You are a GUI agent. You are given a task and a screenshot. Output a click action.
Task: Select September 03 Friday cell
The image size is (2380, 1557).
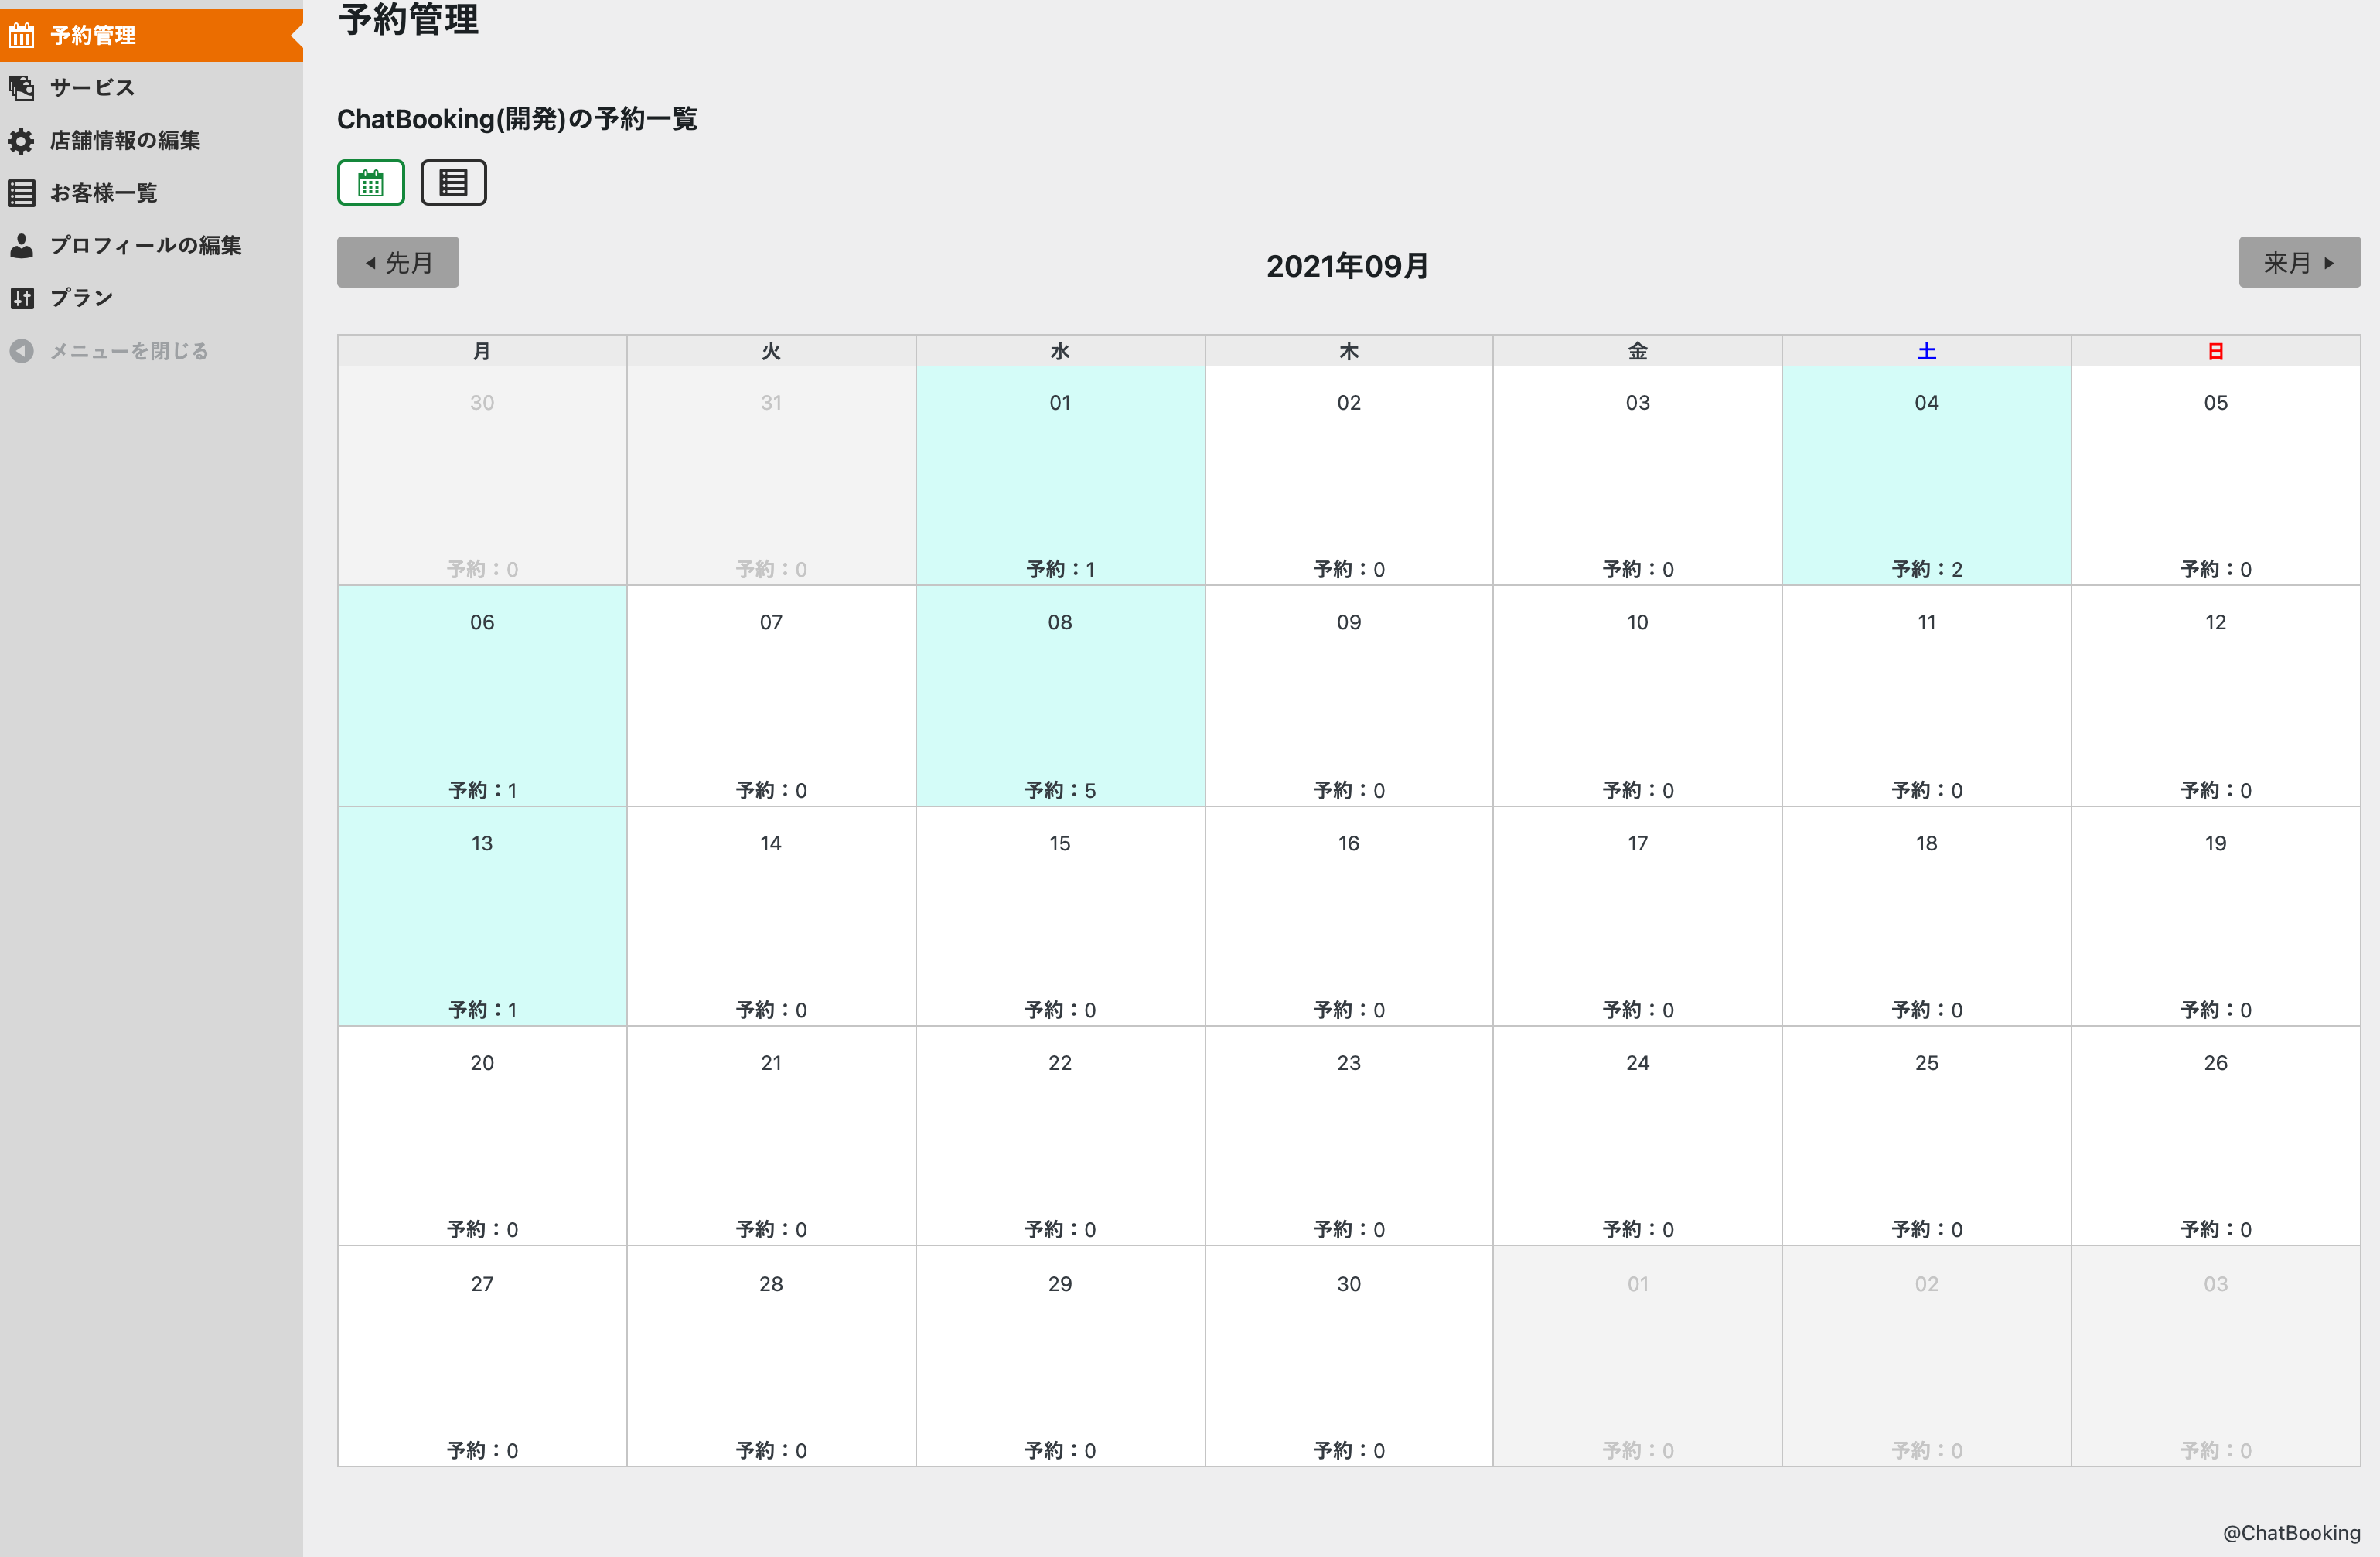[1637, 476]
